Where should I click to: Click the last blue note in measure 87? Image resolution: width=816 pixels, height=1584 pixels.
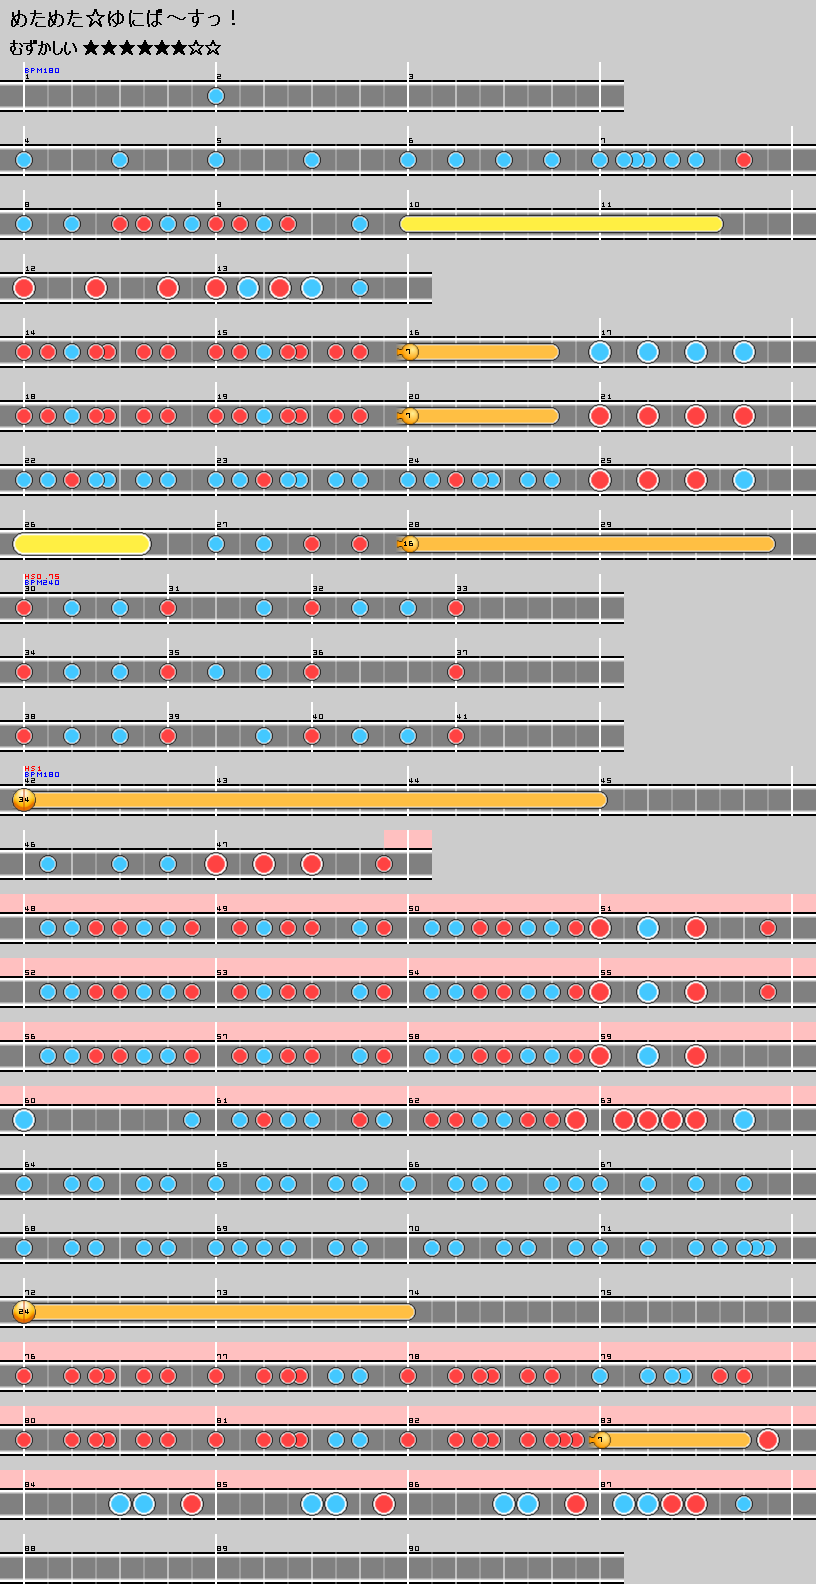pos(744,1504)
